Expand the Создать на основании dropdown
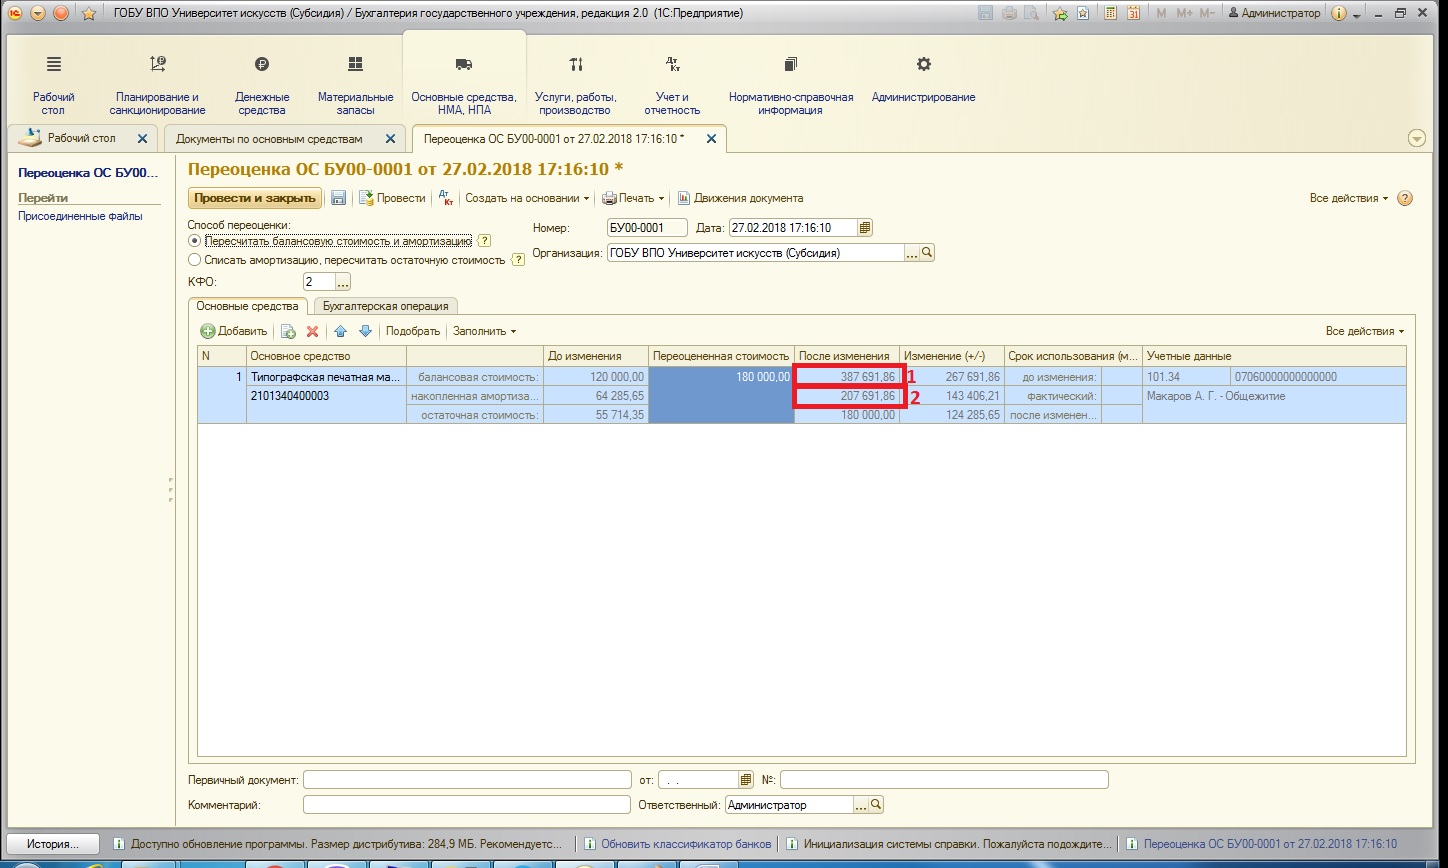This screenshot has height=868, width=1448. (527, 198)
